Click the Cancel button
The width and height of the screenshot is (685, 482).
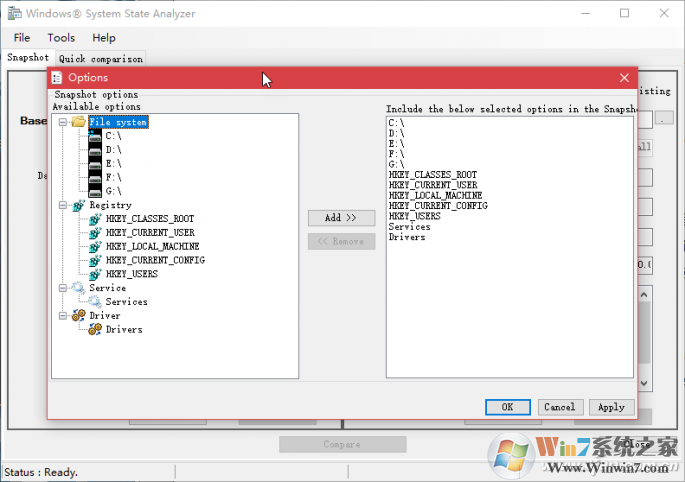click(x=560, y=407)
